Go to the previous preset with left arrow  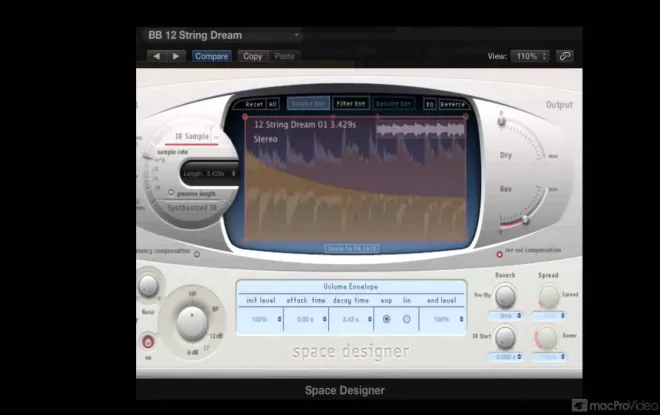[x=157, y=56]
